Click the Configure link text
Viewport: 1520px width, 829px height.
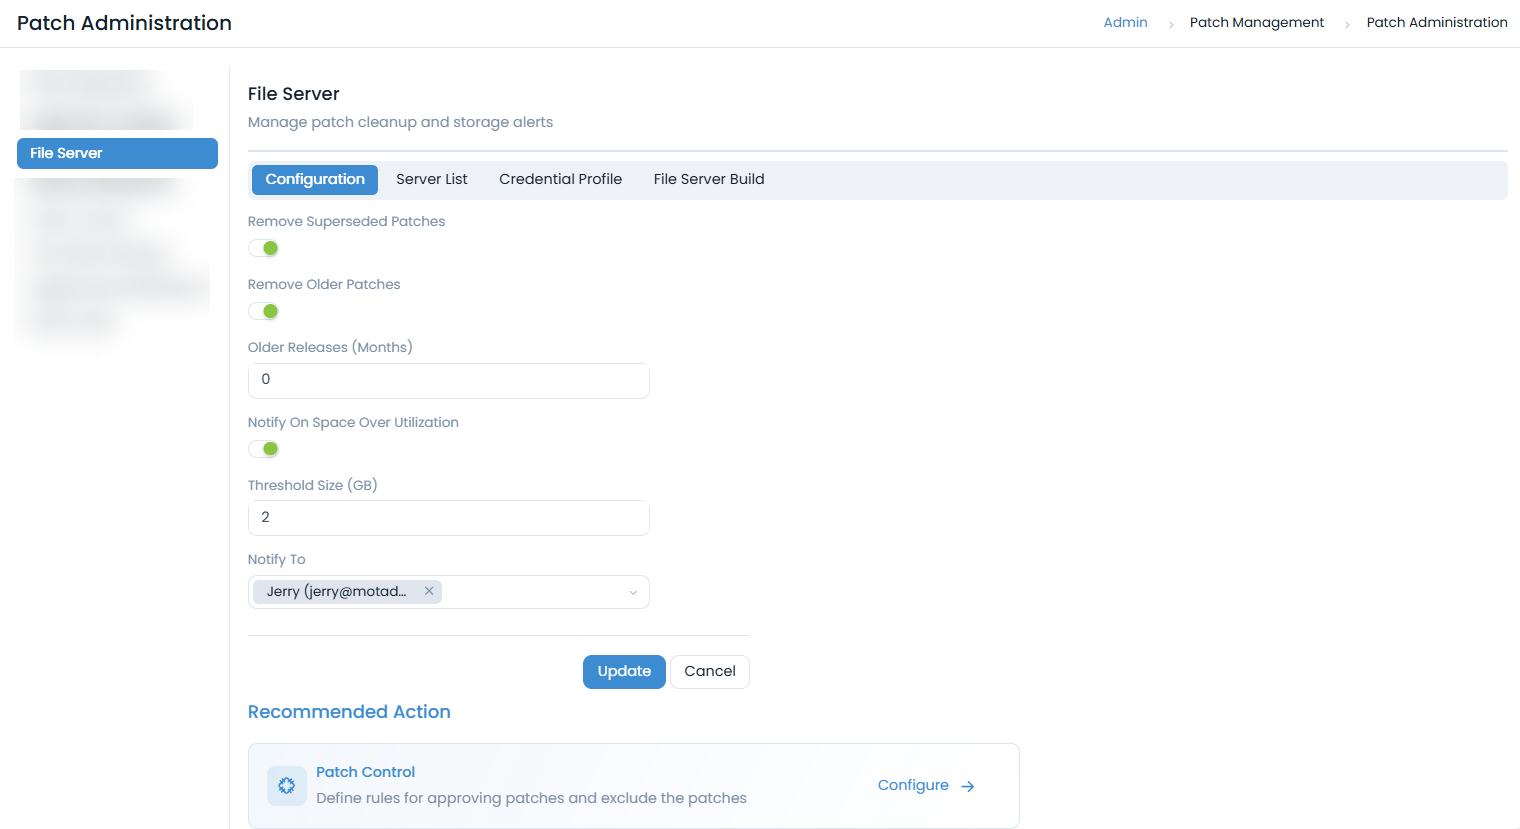point(913,785)
